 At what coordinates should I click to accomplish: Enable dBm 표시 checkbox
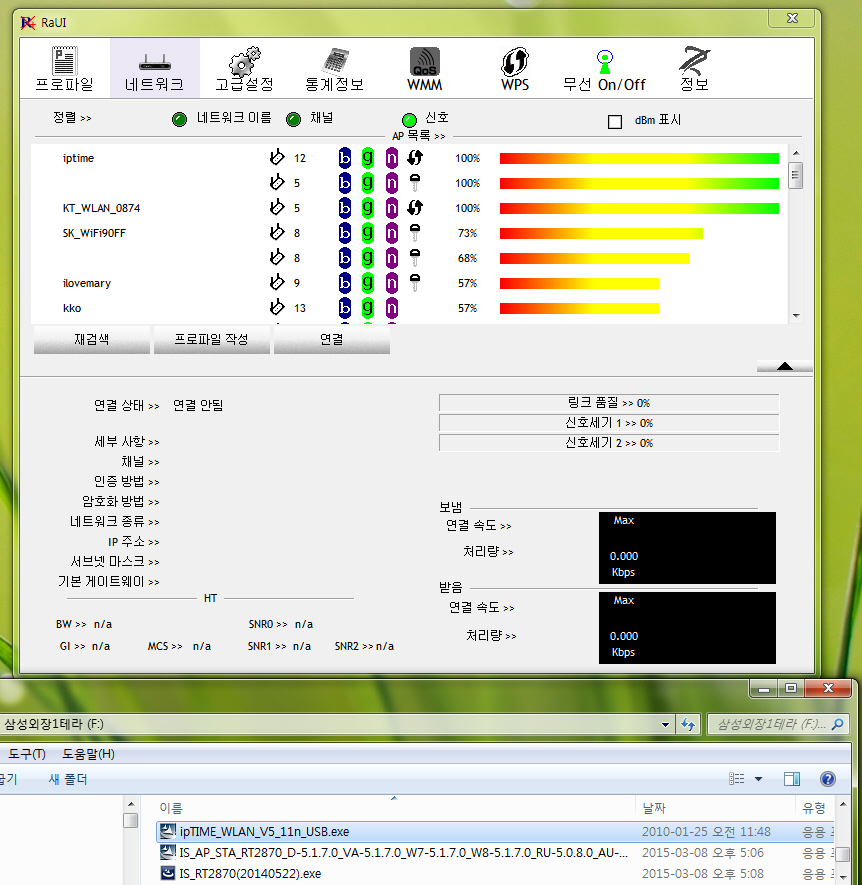click(x=615, y=121)
